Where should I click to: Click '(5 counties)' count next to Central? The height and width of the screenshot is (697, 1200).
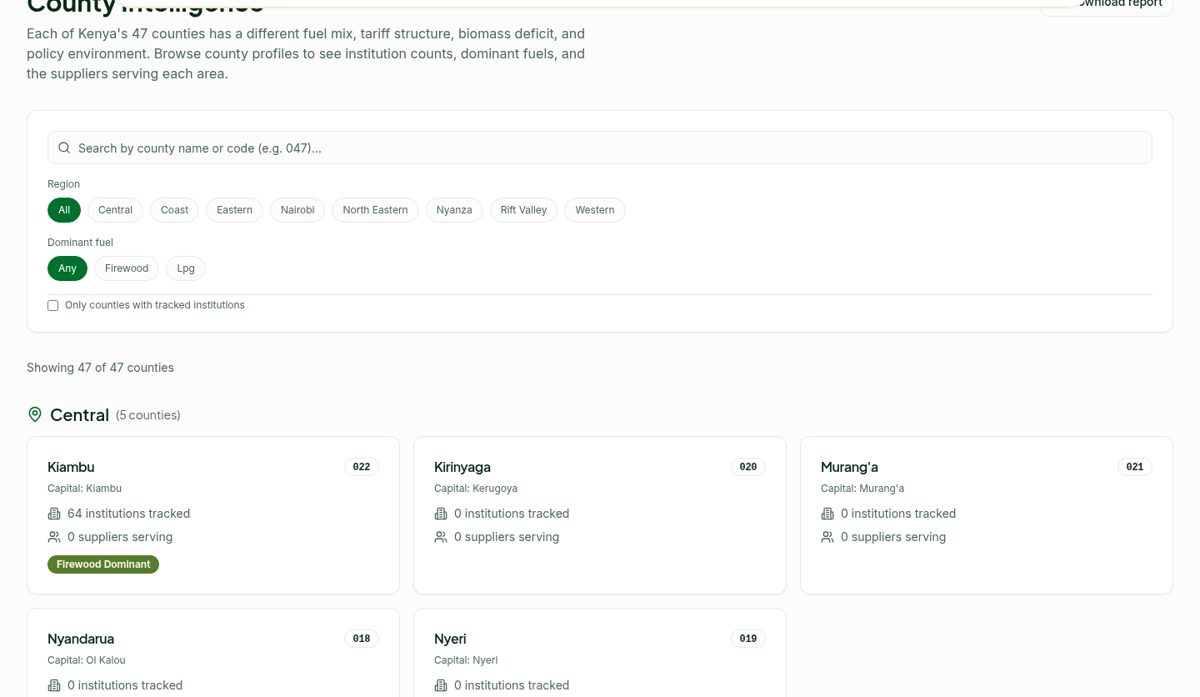click(x=148, y=415)
